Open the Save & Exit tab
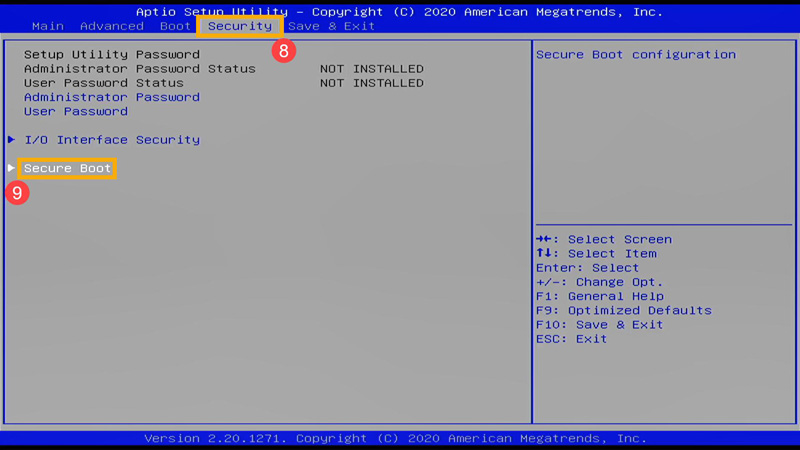 pos(332,26)
